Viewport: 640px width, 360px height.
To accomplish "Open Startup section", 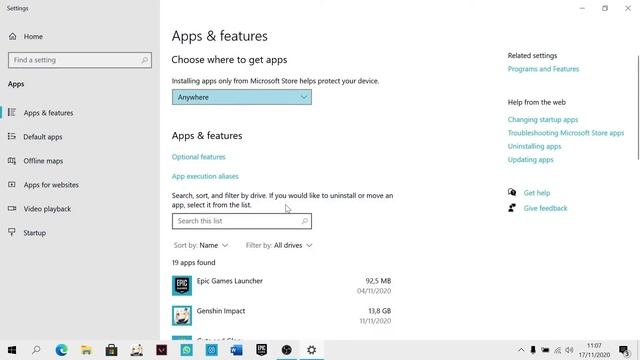I will 34,233.
